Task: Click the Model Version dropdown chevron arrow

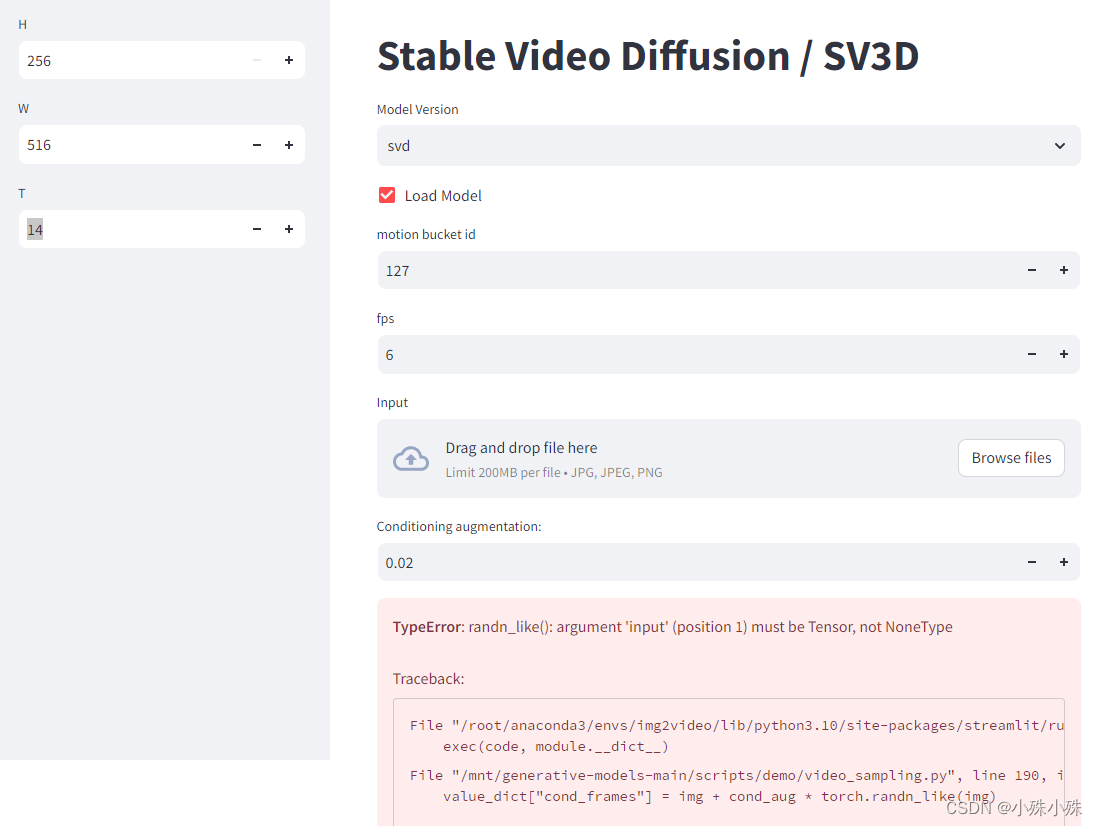Action: 1059,146
